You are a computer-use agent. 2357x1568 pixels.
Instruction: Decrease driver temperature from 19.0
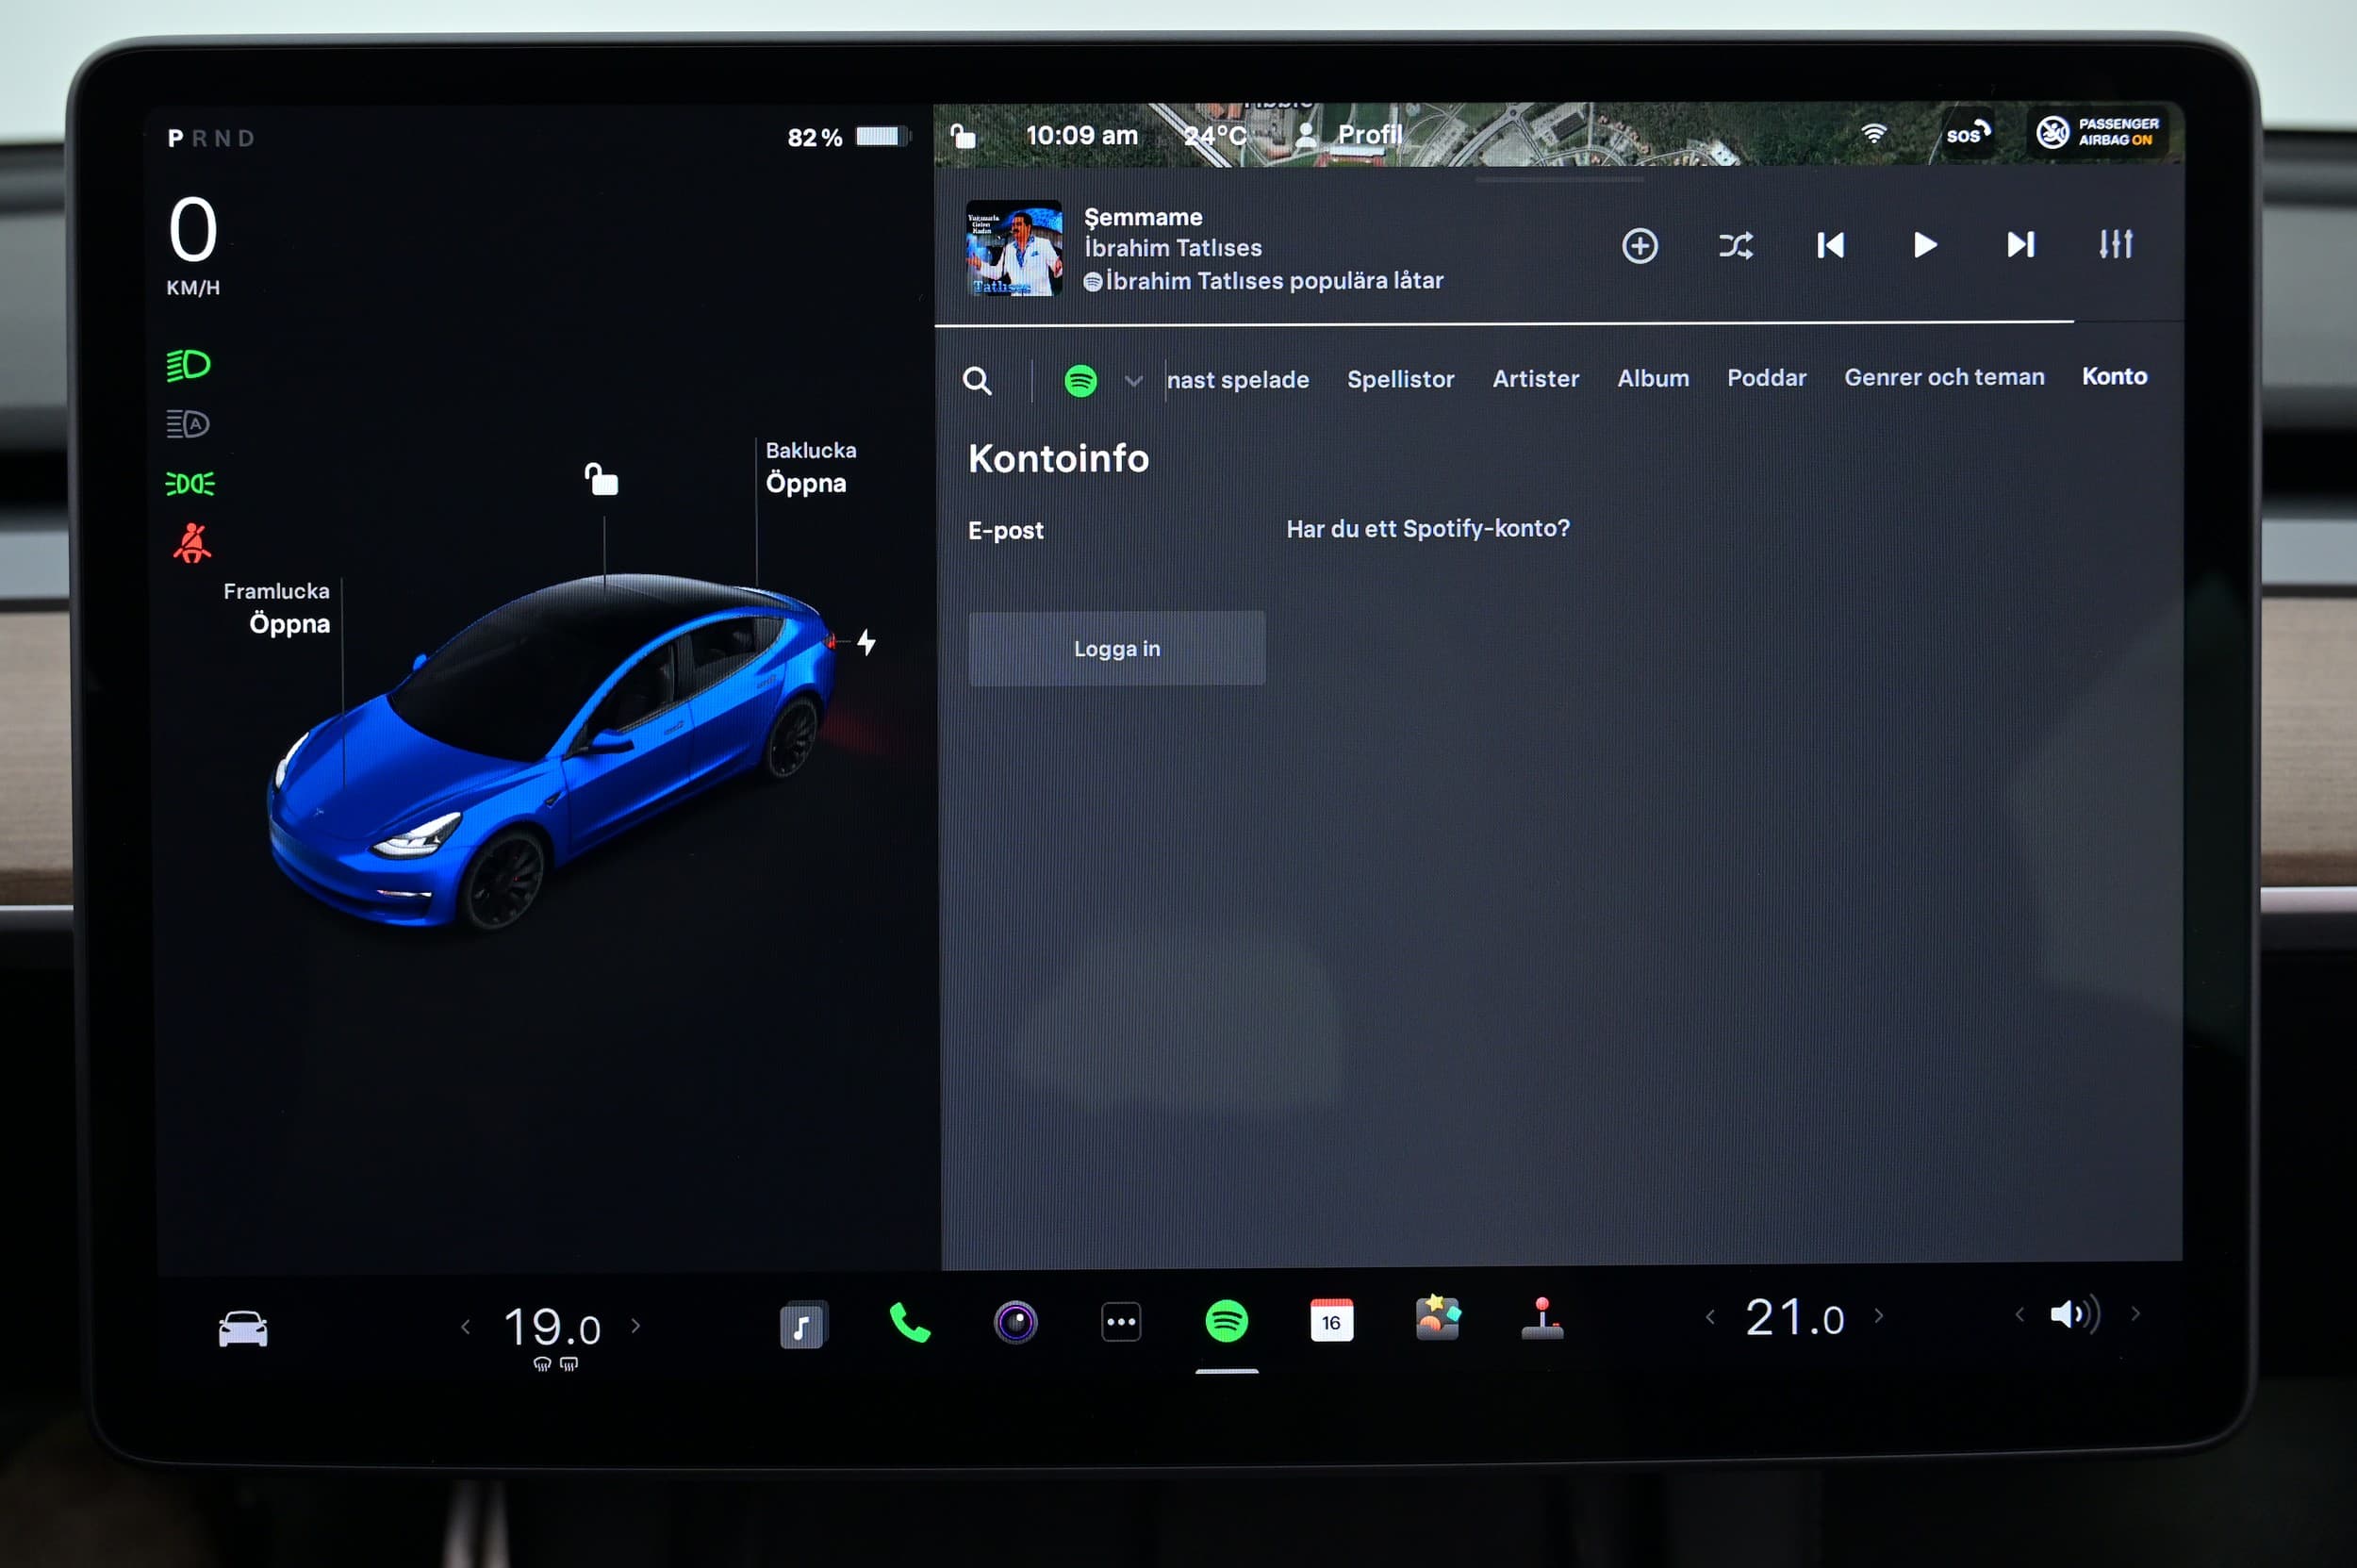pyautogui.click(x=465, y=1327)
